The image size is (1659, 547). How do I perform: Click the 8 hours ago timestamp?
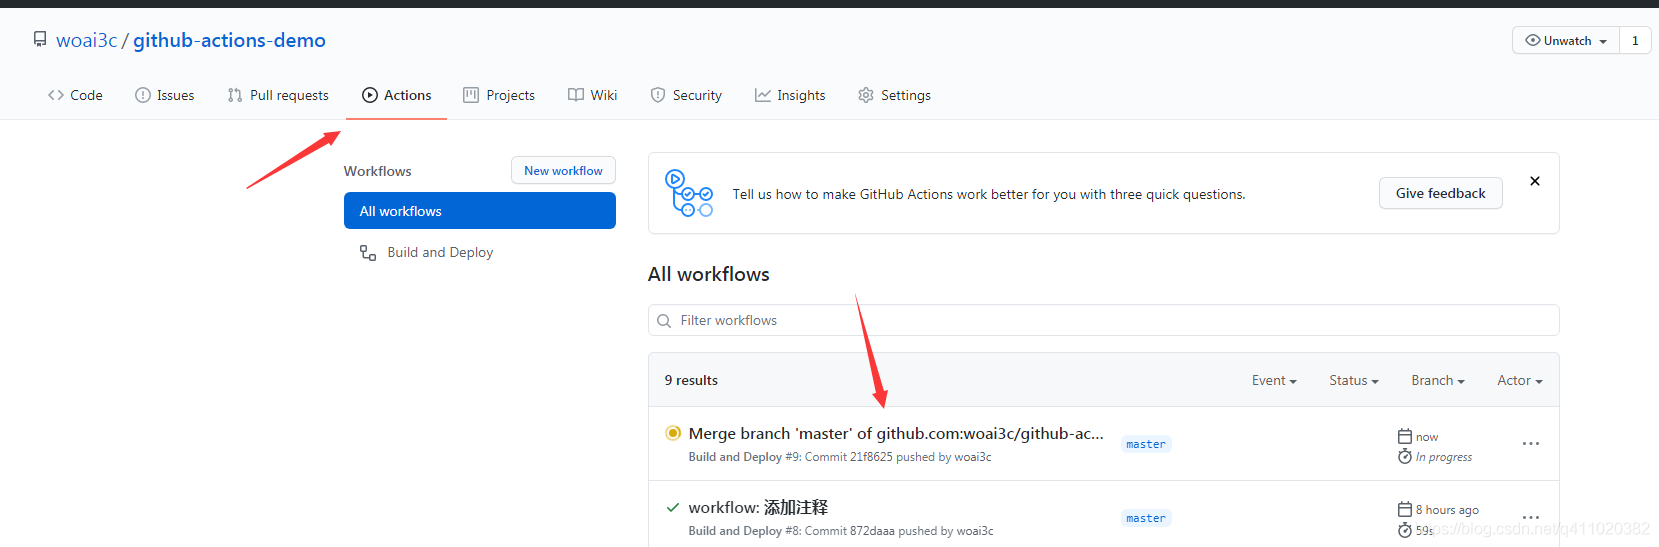click(x=1447, y=510)
